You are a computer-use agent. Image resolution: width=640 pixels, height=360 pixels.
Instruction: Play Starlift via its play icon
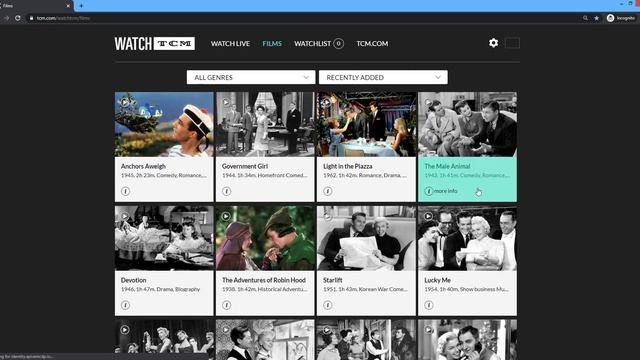(x=327, y=216)
